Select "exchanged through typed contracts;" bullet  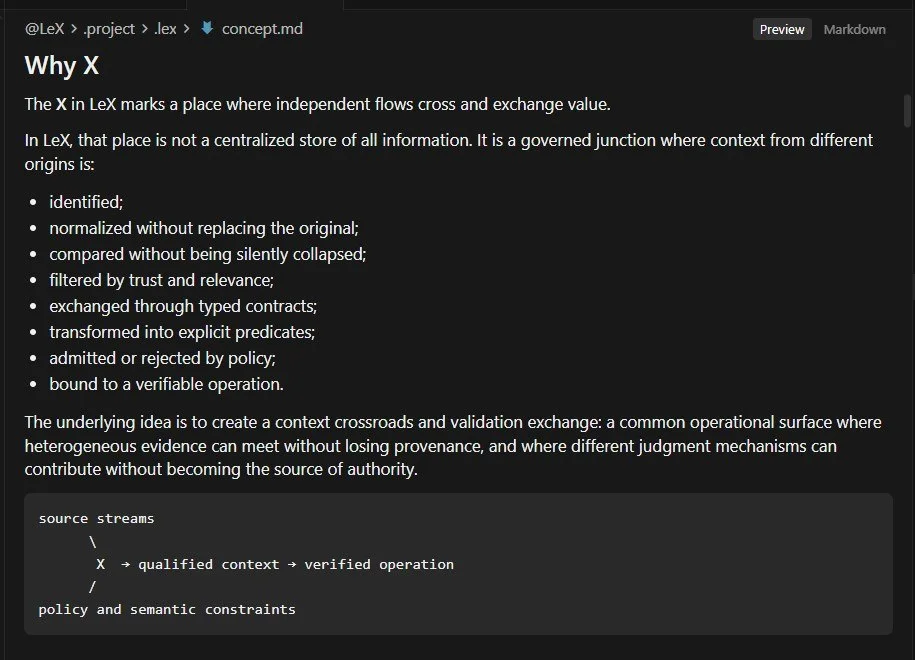(183, 306)
